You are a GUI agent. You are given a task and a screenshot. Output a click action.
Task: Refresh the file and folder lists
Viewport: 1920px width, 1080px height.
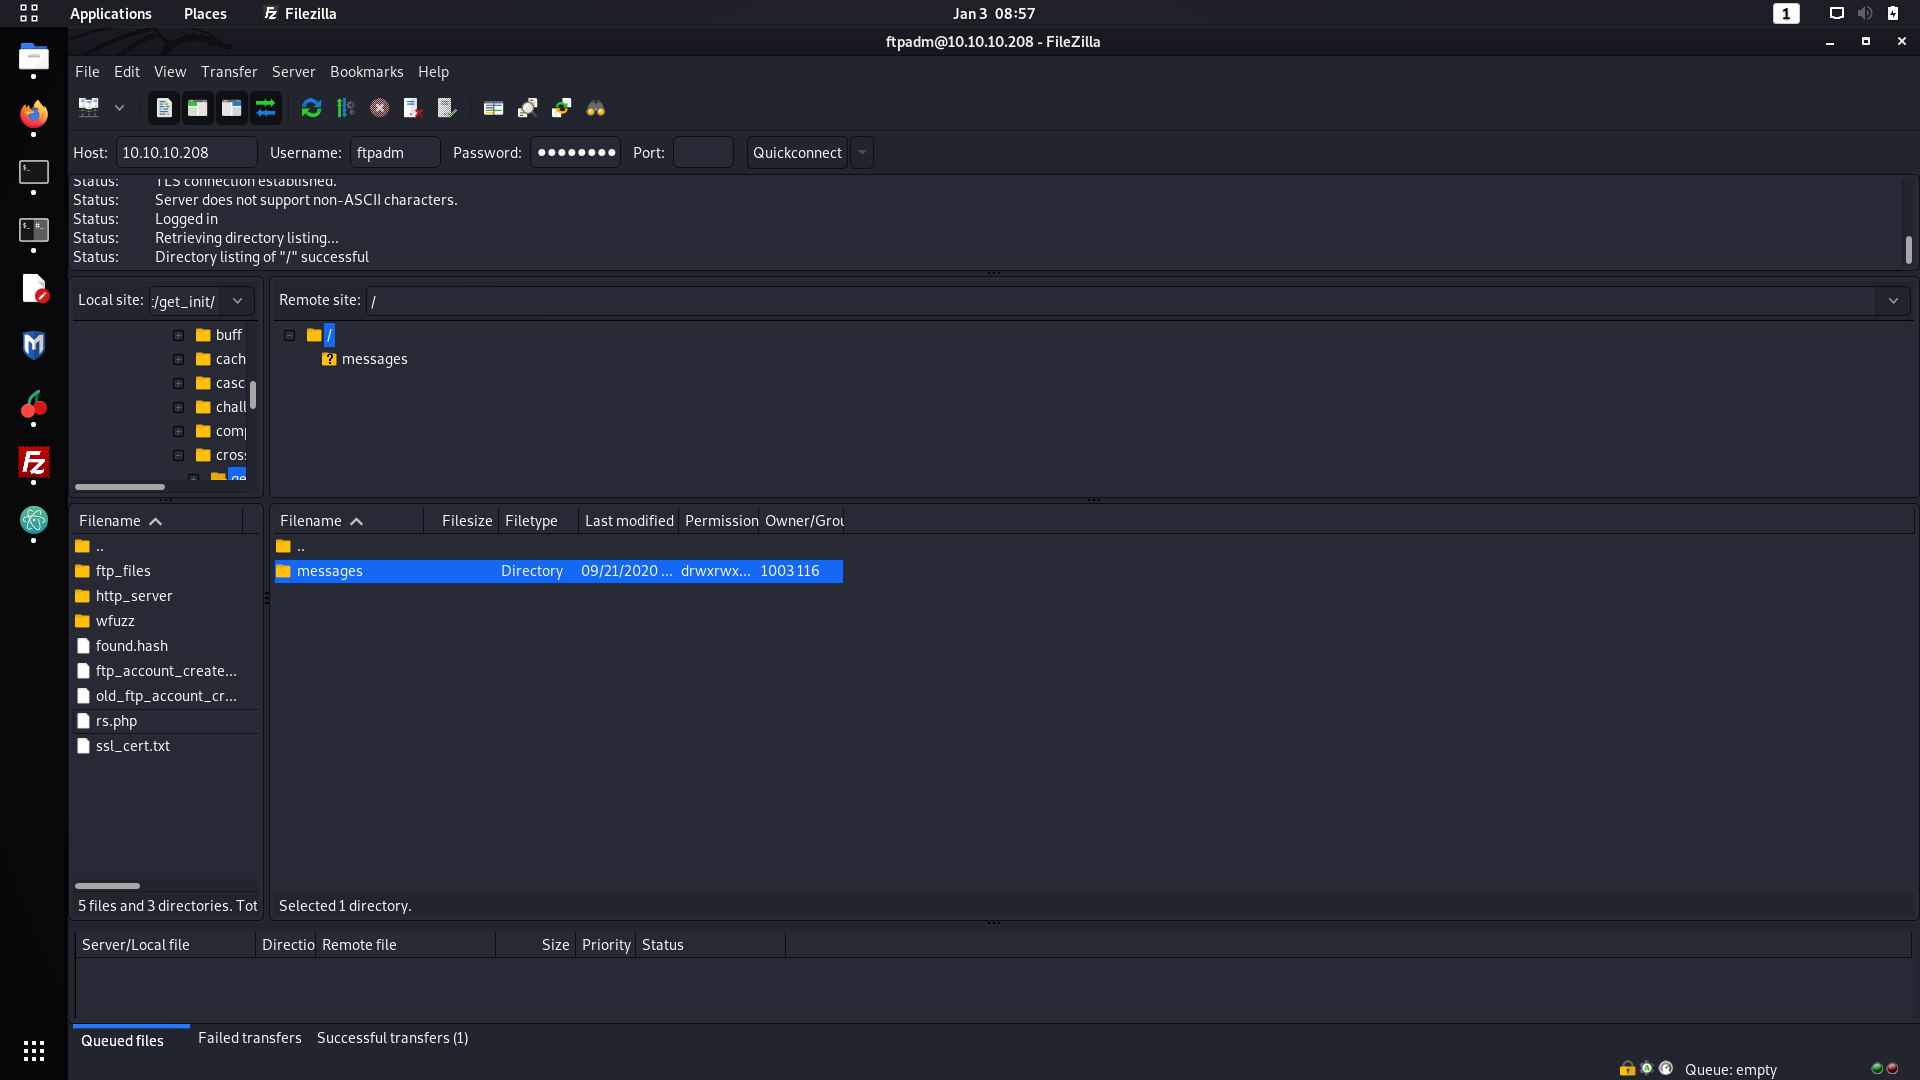tap(311, 108)
